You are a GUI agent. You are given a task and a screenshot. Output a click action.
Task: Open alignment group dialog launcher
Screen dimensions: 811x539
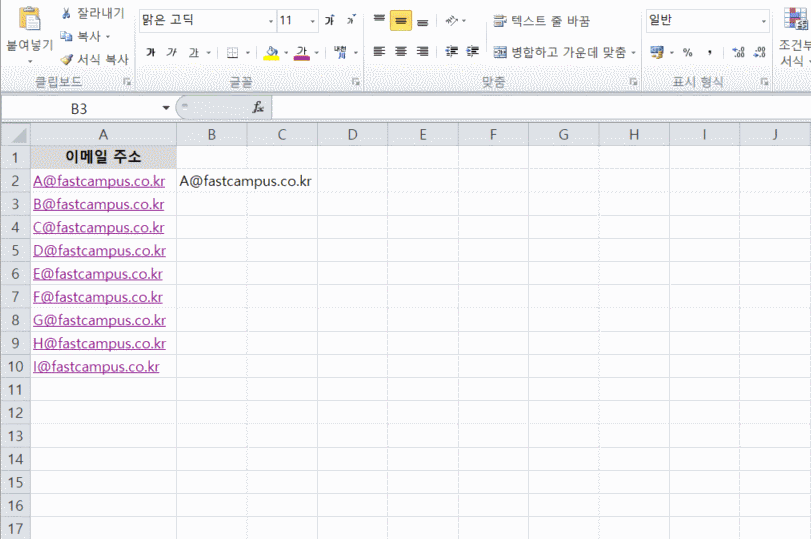coord(633,82)
